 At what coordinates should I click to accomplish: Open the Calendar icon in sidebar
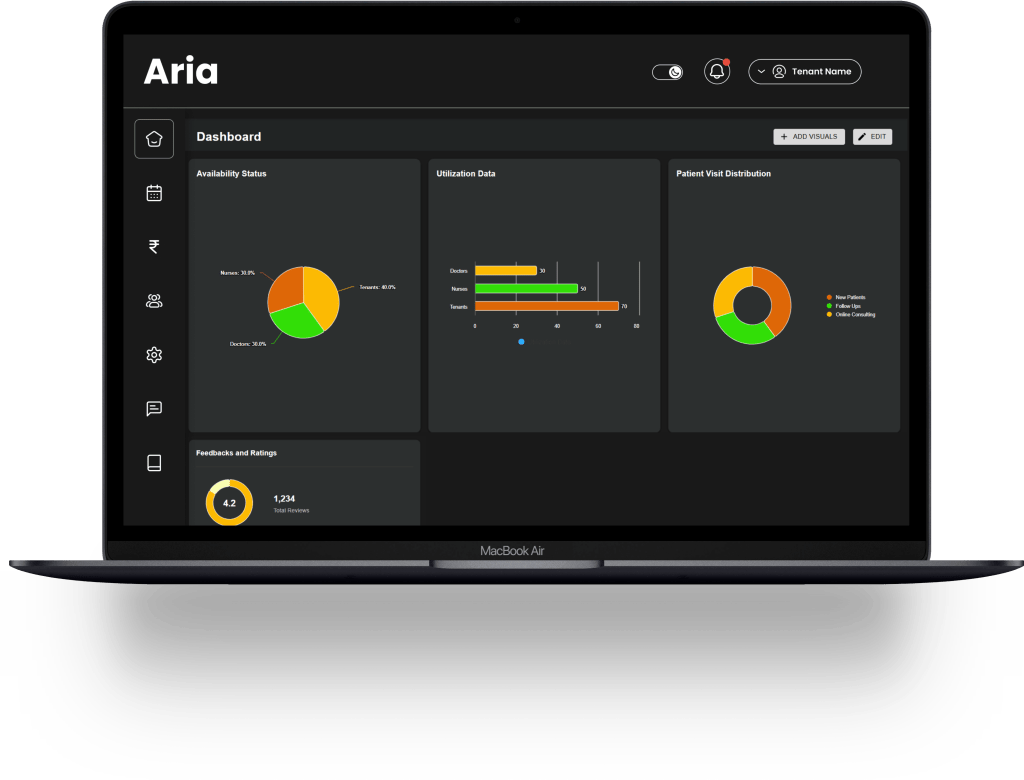(x=154, y=193)
